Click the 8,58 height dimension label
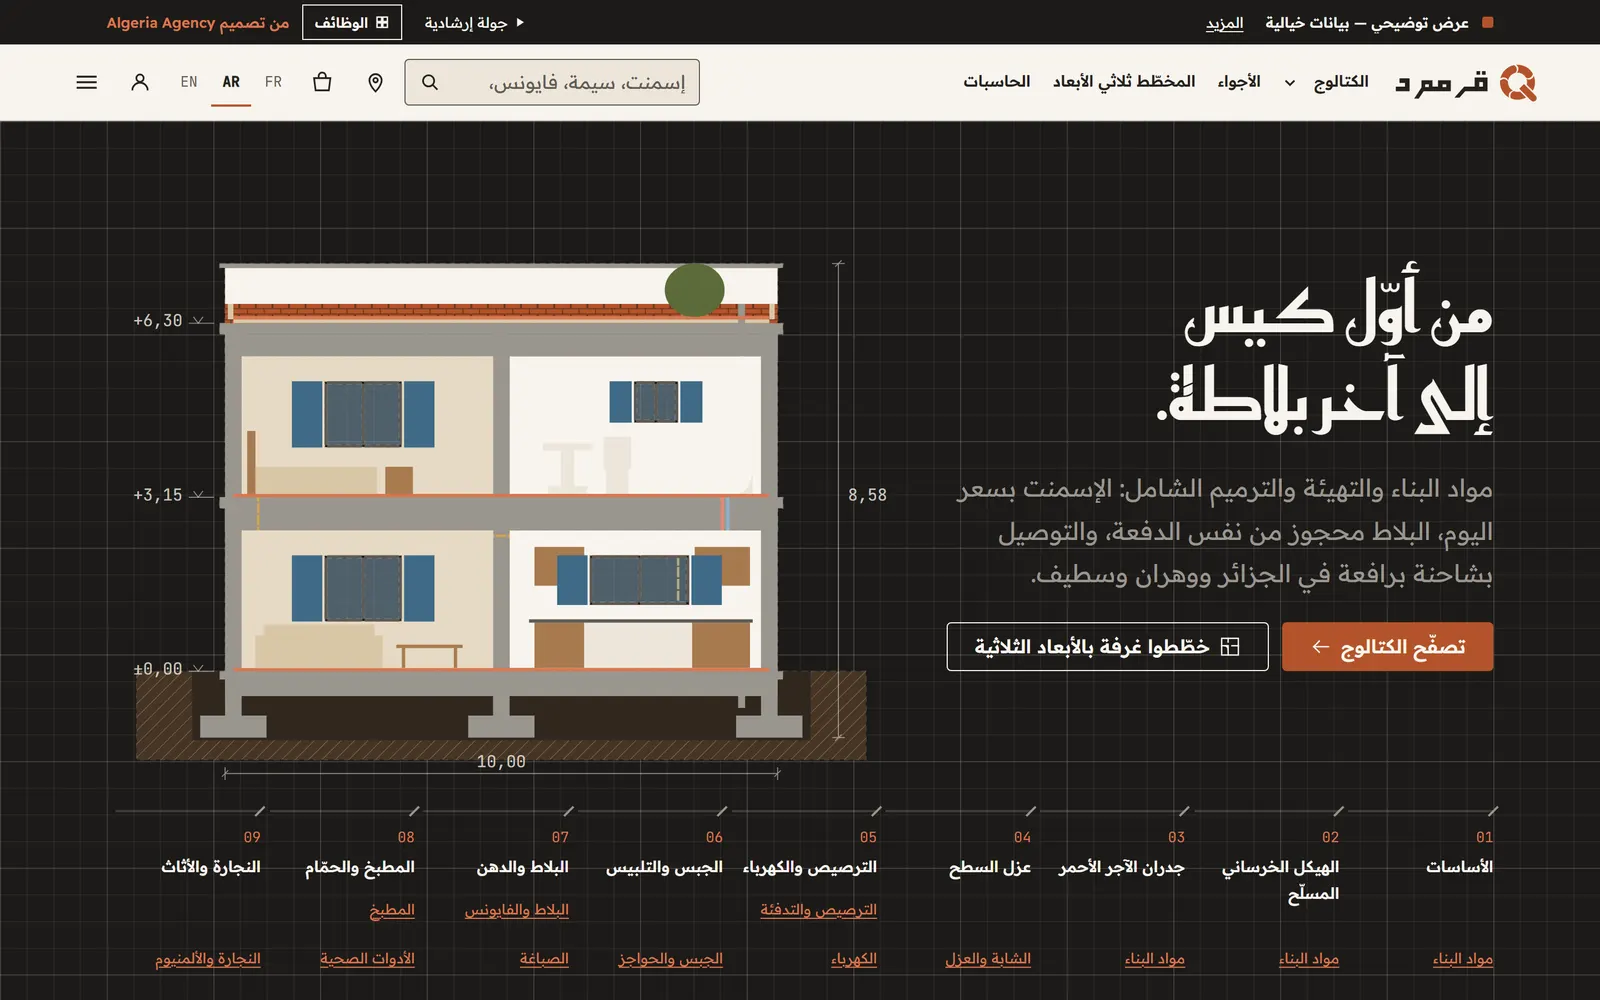1600x1000 pixels. point(867,494)
